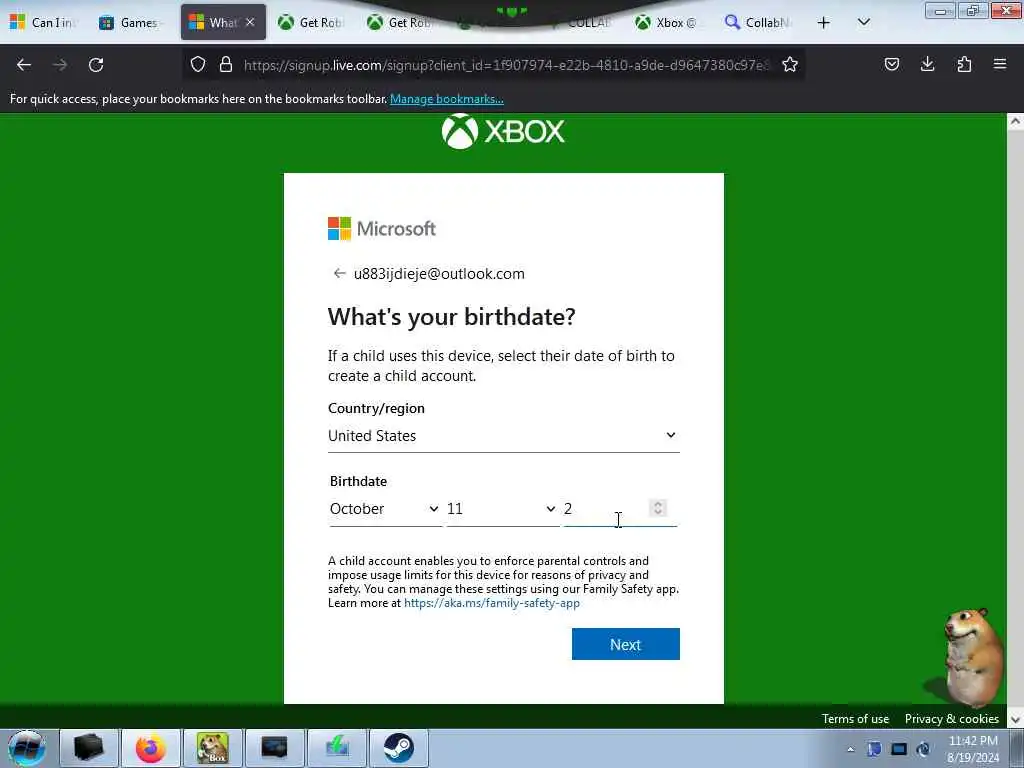Expand the Country/region dropdown
Screen dimensions: 1024x768
pyautogui.click(x=504, y=436)
